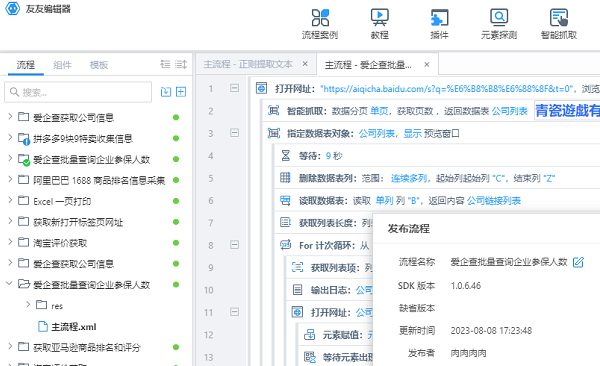Click the 友友编辑器 app logo
600x366 pixels.
coord(13,8)
